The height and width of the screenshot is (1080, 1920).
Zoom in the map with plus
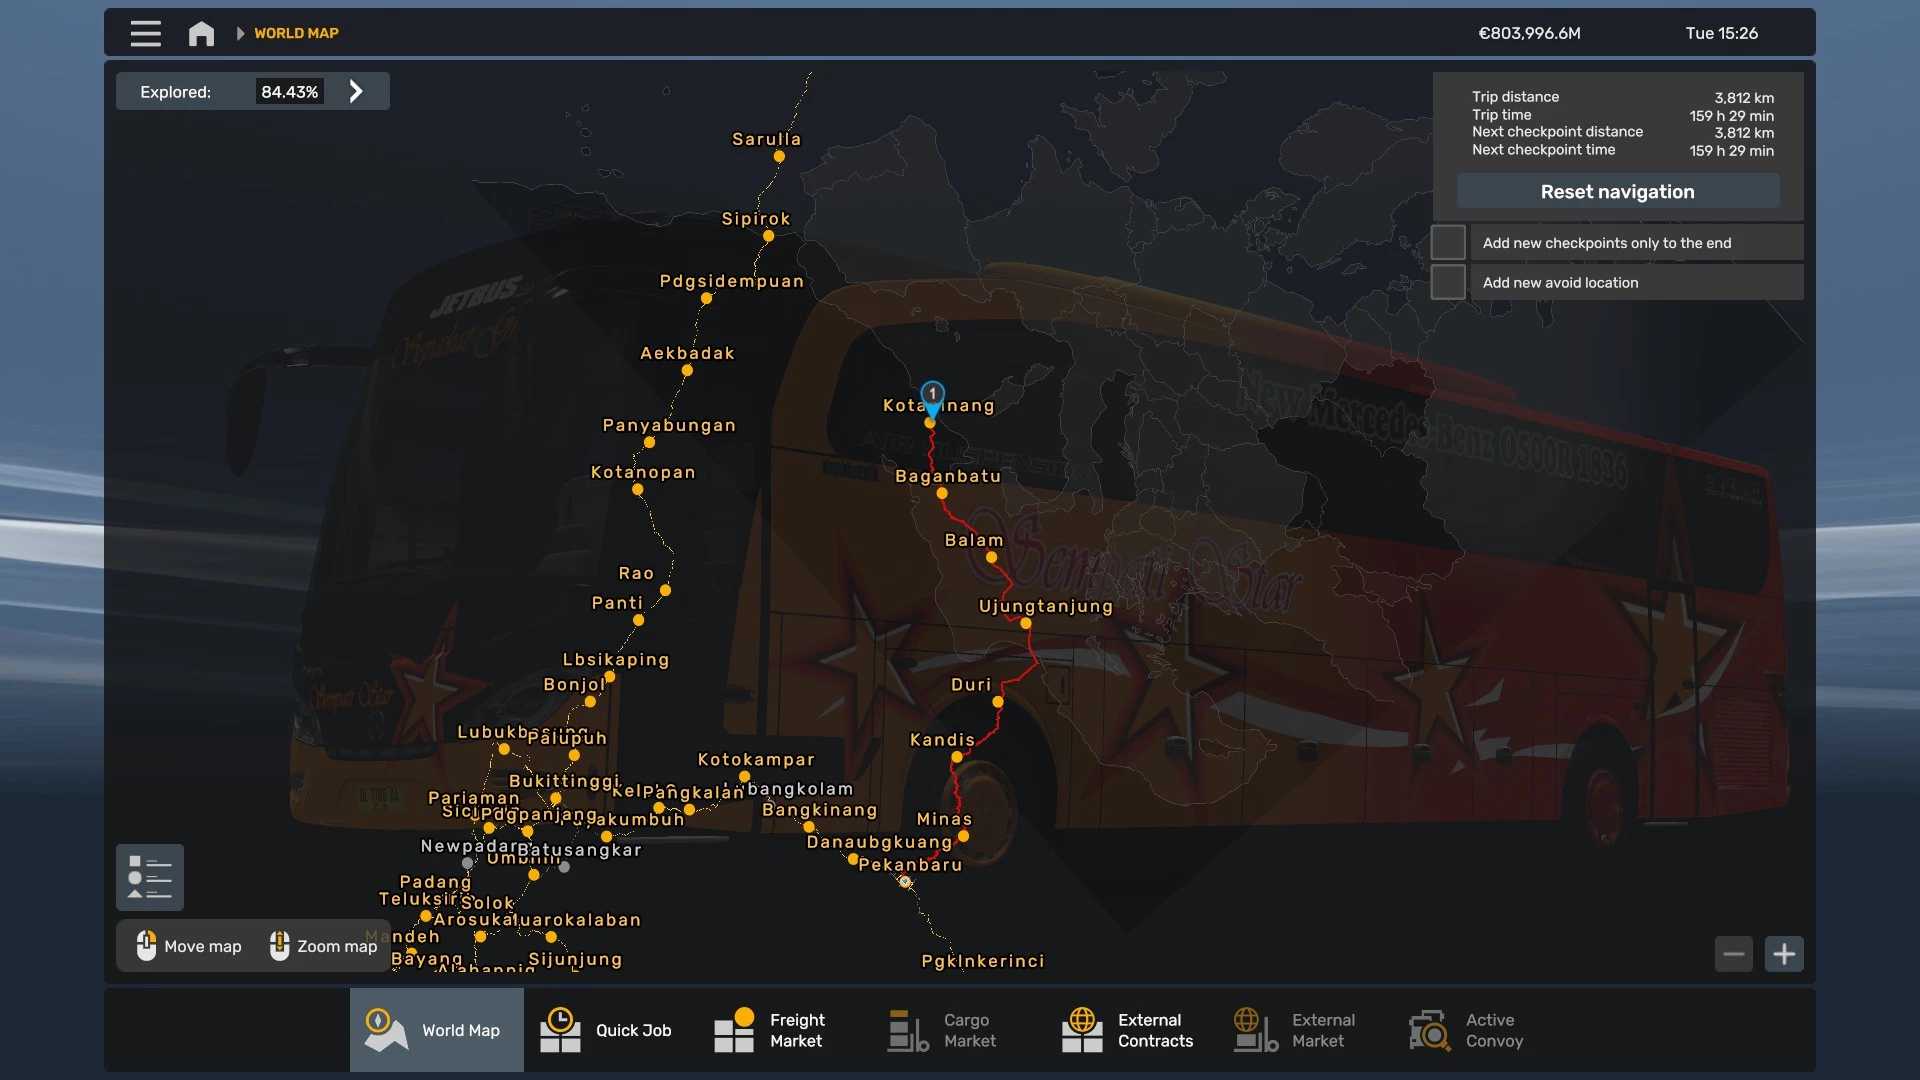coord(1784,954)
